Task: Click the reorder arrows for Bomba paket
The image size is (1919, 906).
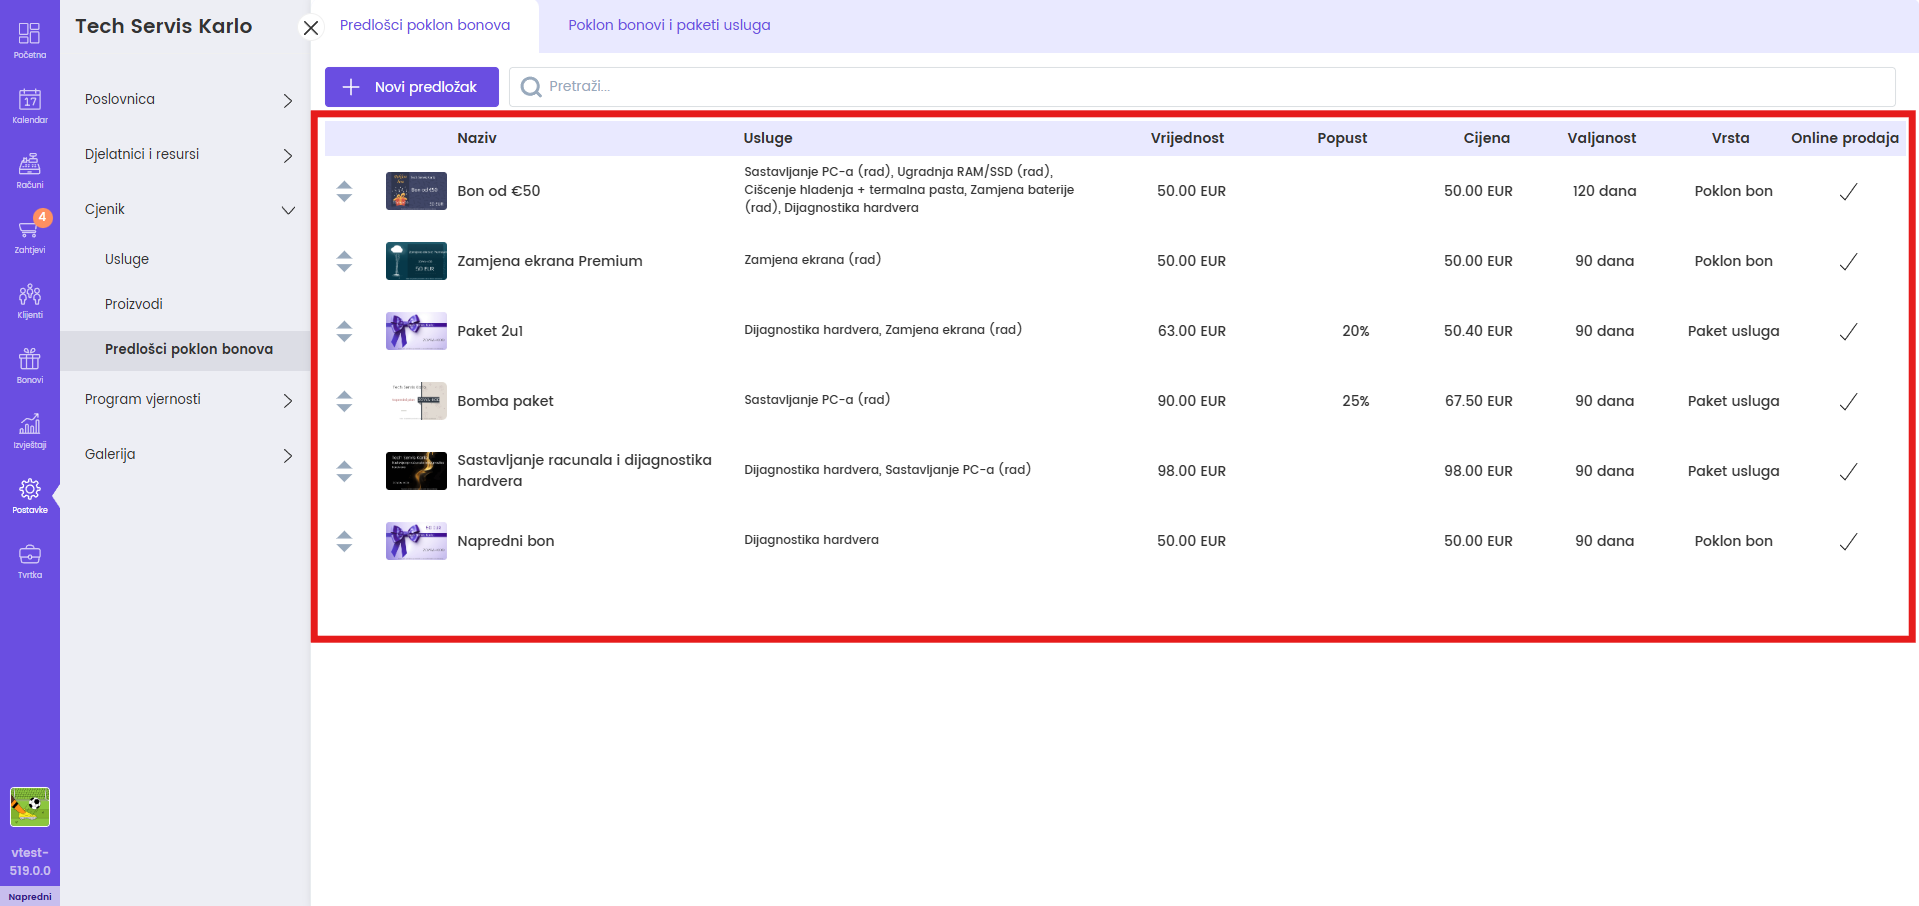Action: click(344, 401)
